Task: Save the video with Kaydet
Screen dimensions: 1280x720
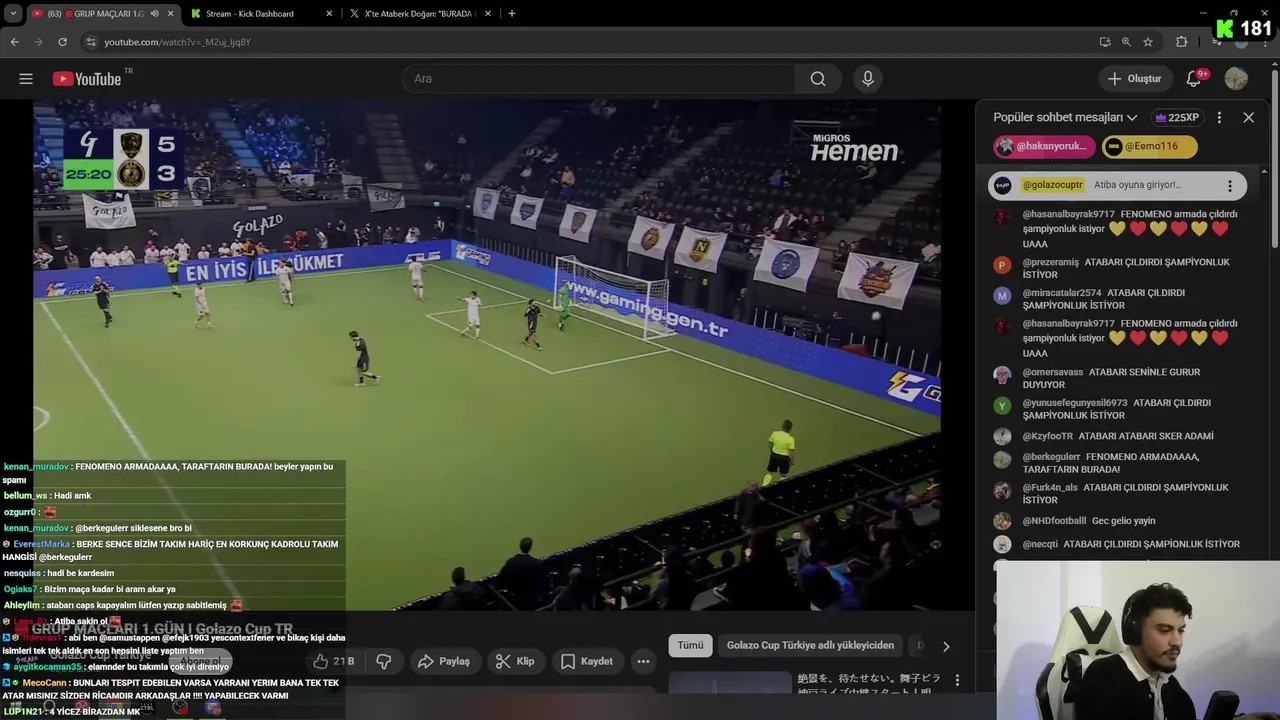Action: coord(587,661)
